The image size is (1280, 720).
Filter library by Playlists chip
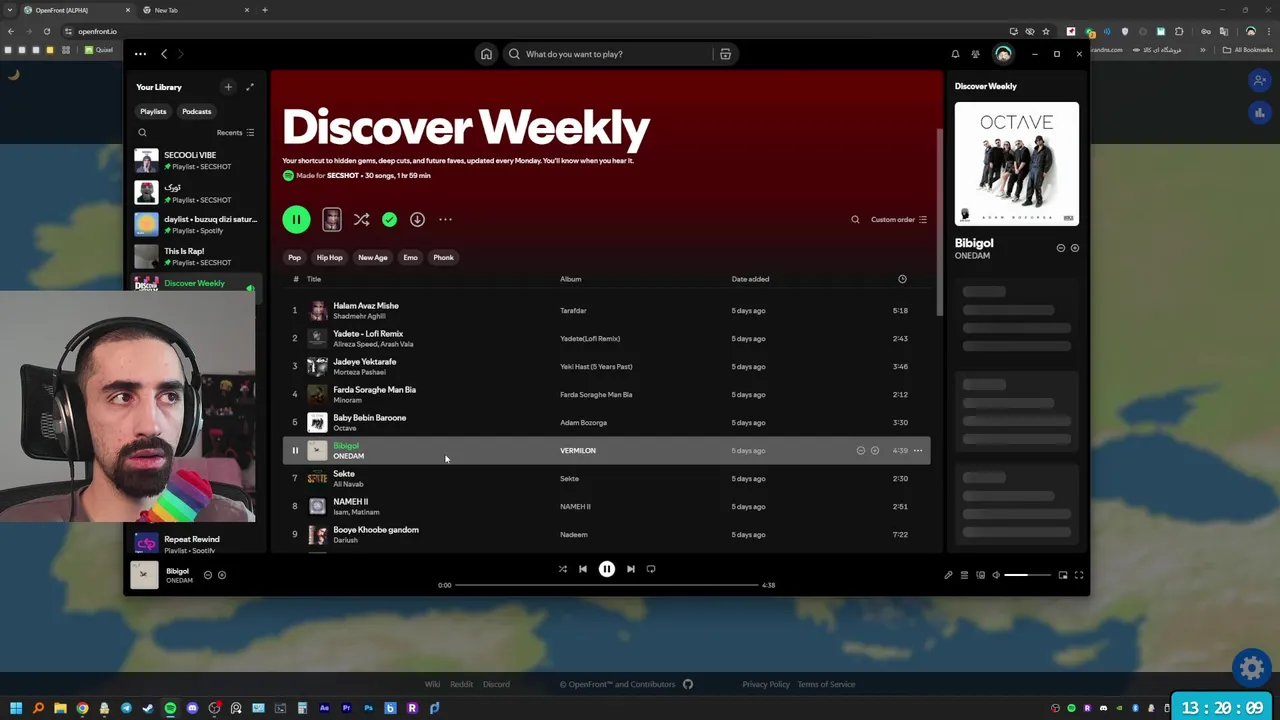click(x=153, y=111)
